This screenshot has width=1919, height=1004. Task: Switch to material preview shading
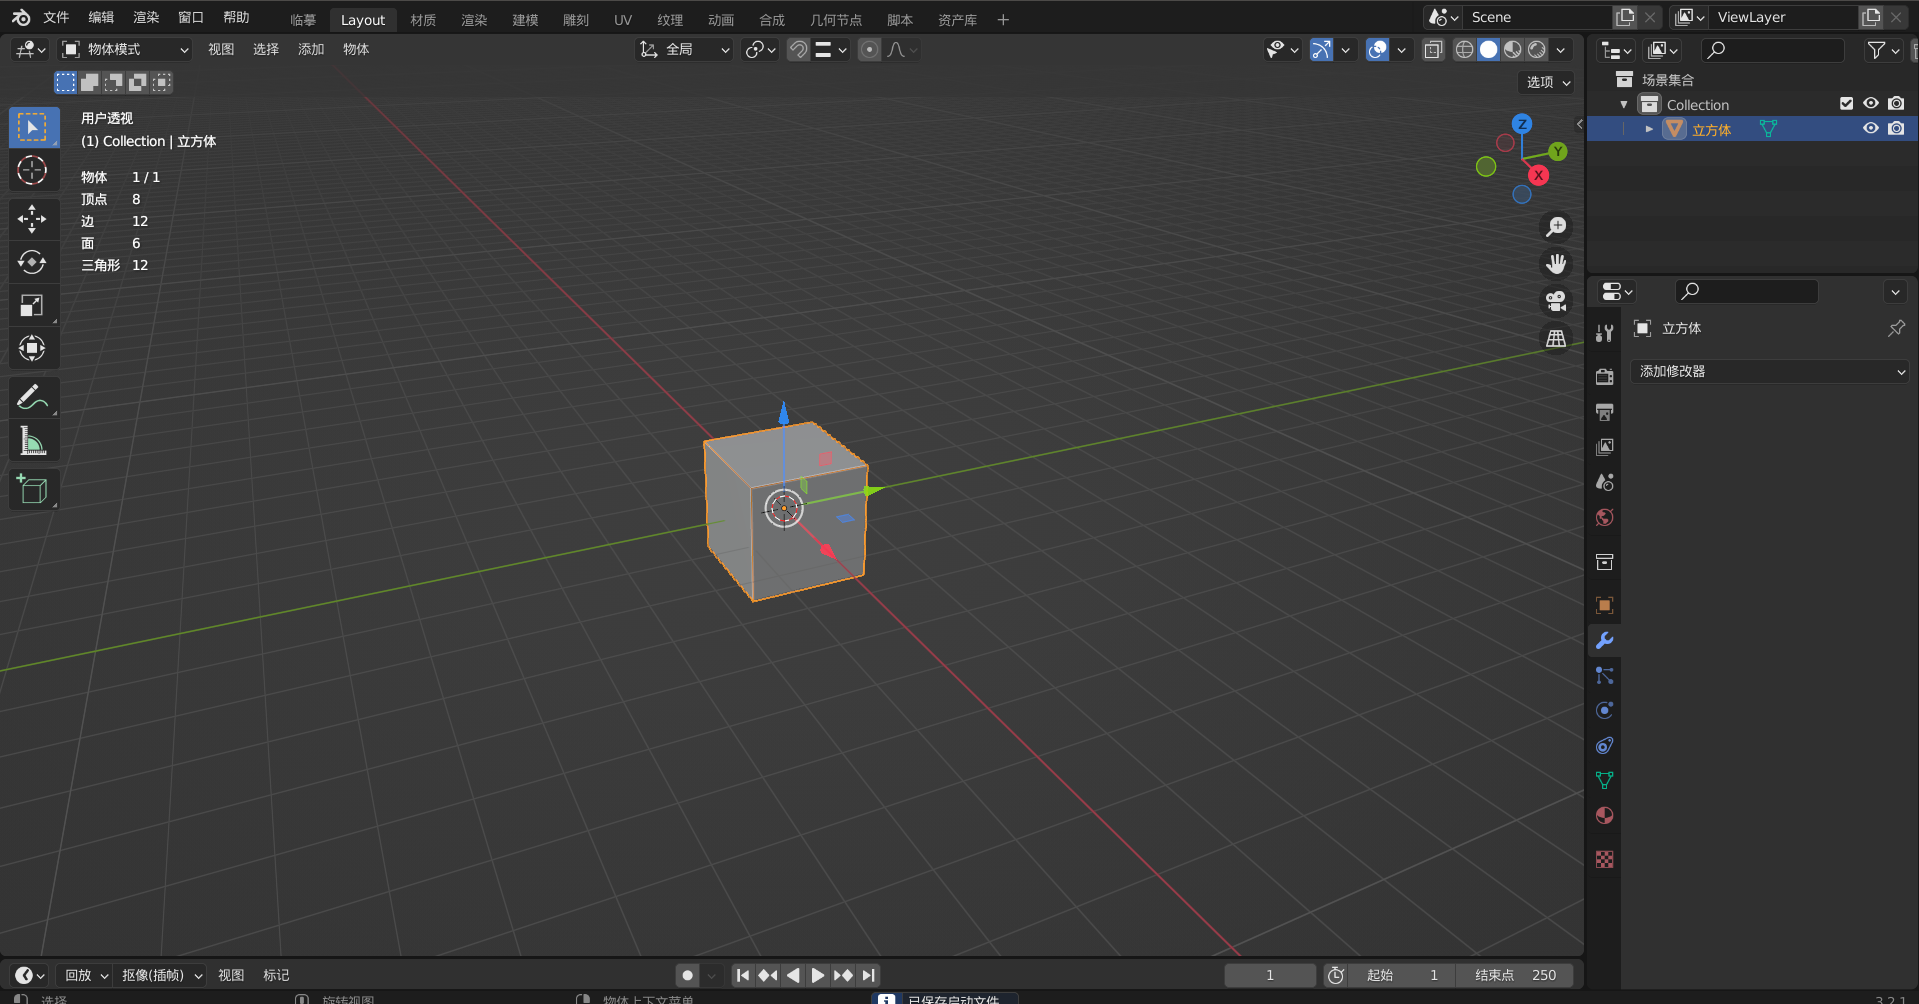point(1513,49)
